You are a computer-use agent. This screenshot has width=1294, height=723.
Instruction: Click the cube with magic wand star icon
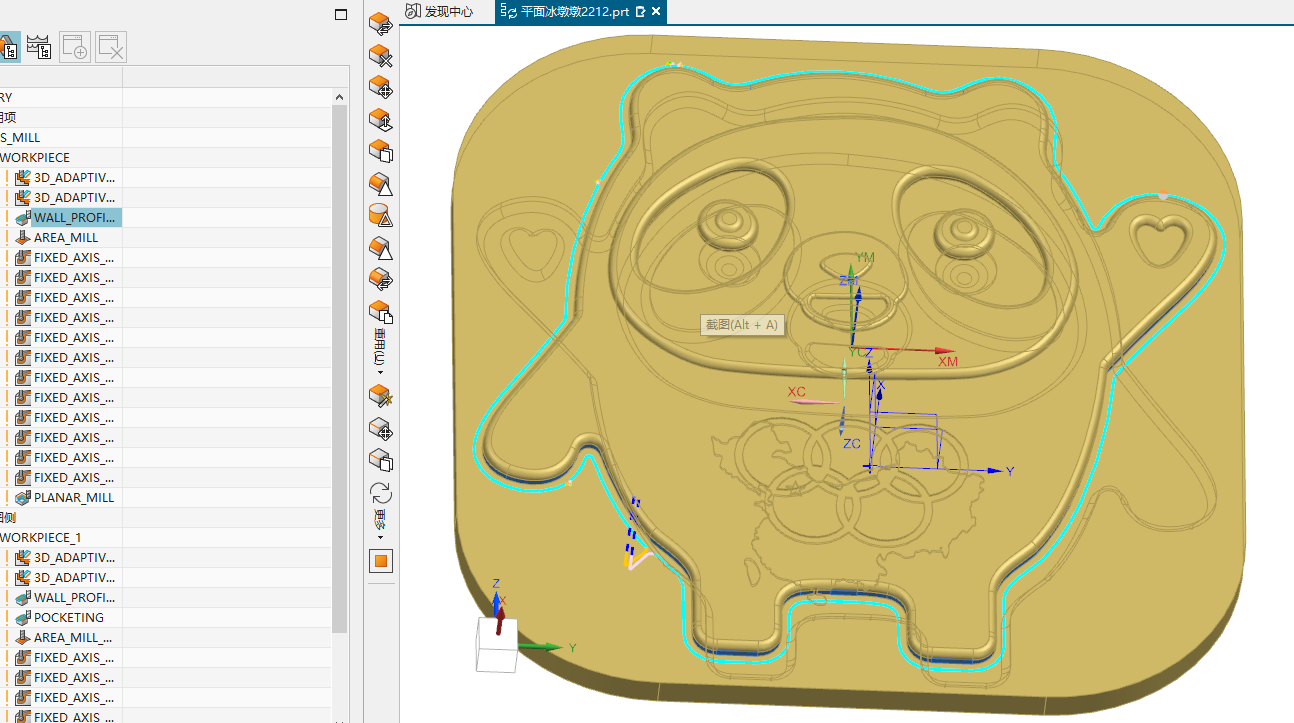point(380,397)
